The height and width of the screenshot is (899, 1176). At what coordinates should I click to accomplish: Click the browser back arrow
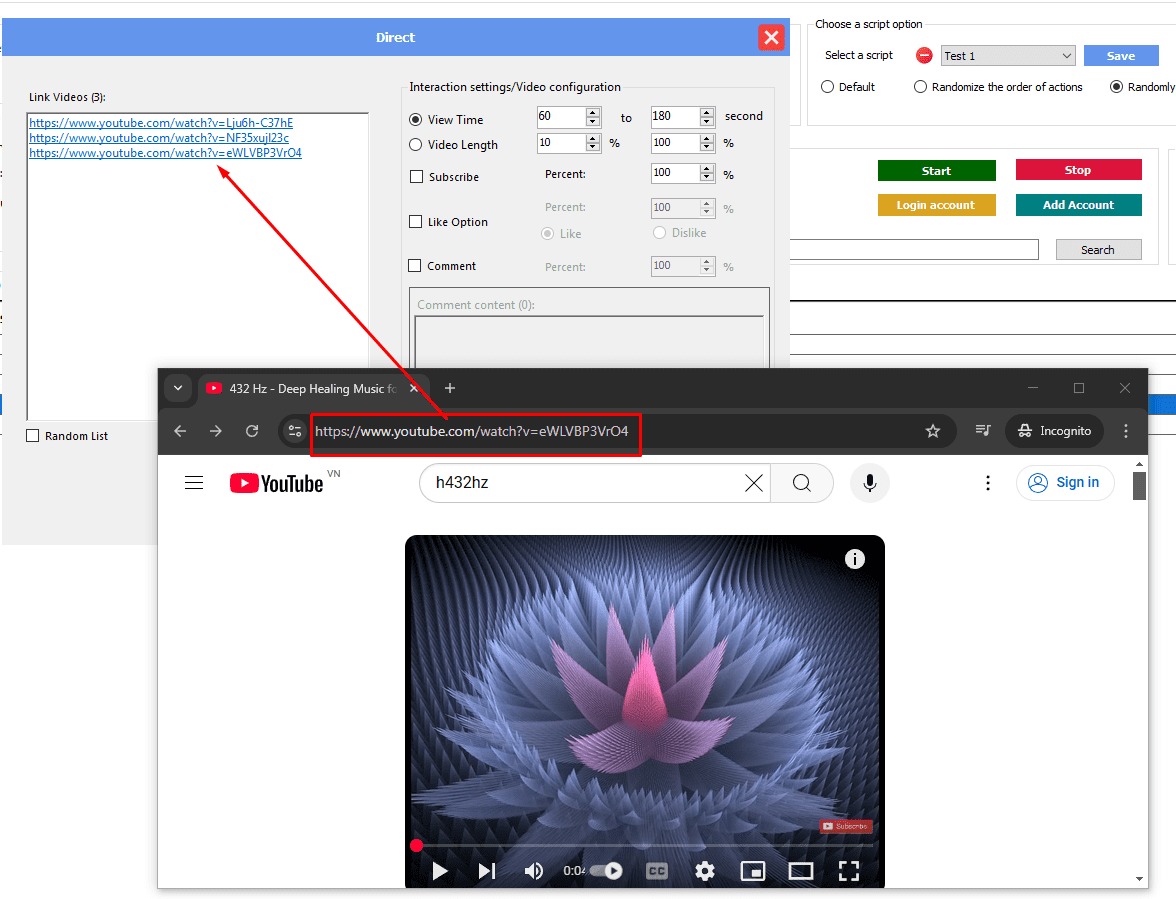coord(180,431)
